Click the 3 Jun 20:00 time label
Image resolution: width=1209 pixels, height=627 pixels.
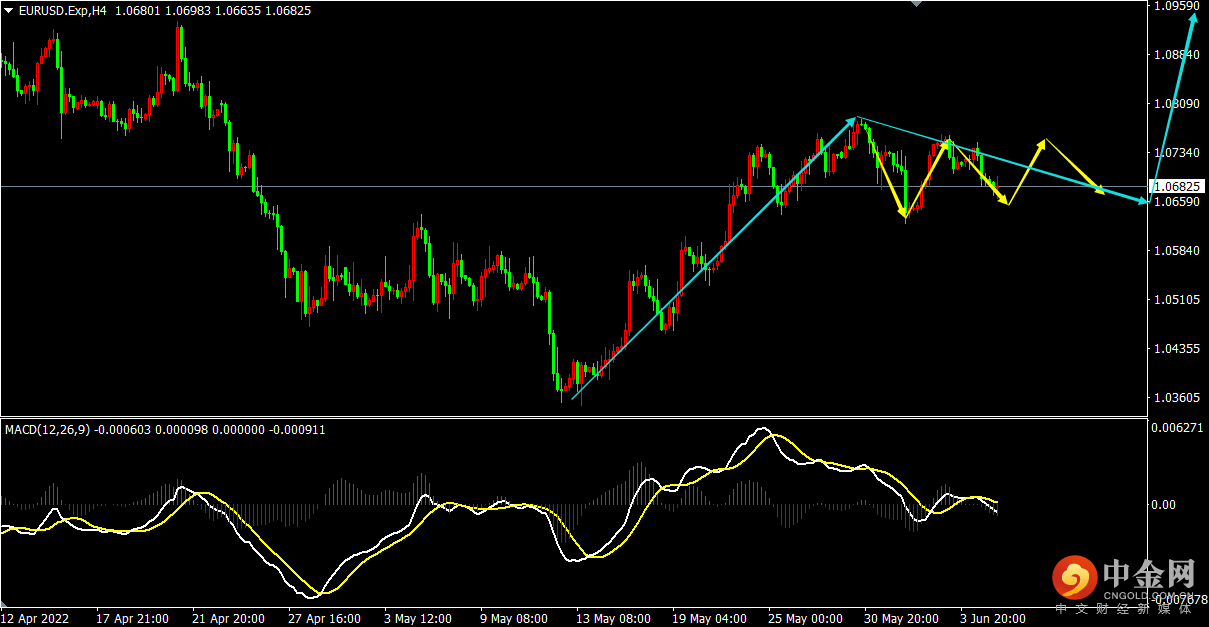tap(993, 618)
